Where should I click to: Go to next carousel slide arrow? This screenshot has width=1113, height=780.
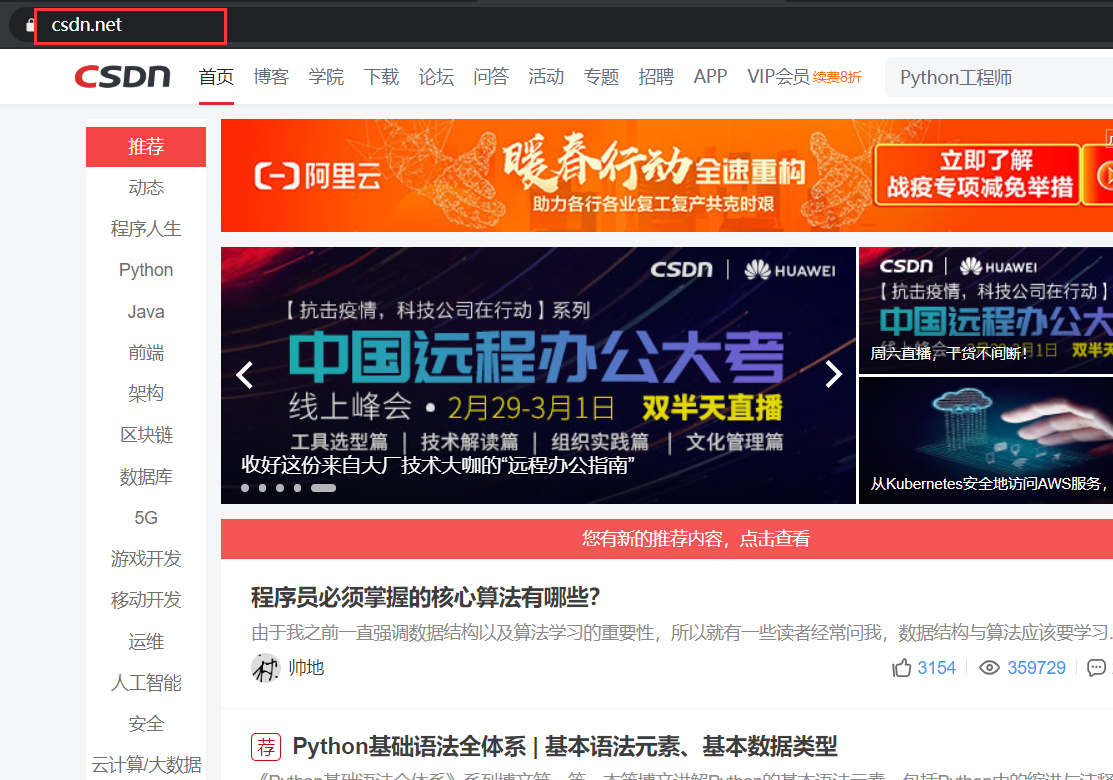pyautogui.click(x=833, y=374)
